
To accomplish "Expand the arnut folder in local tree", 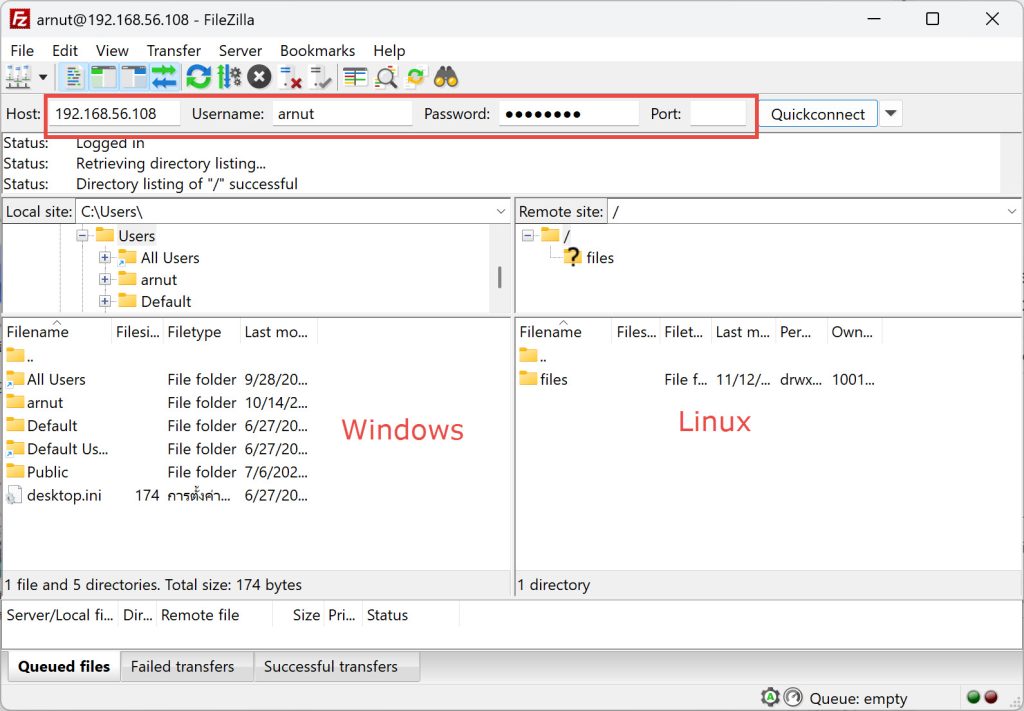I will click(x=105, y=280).
